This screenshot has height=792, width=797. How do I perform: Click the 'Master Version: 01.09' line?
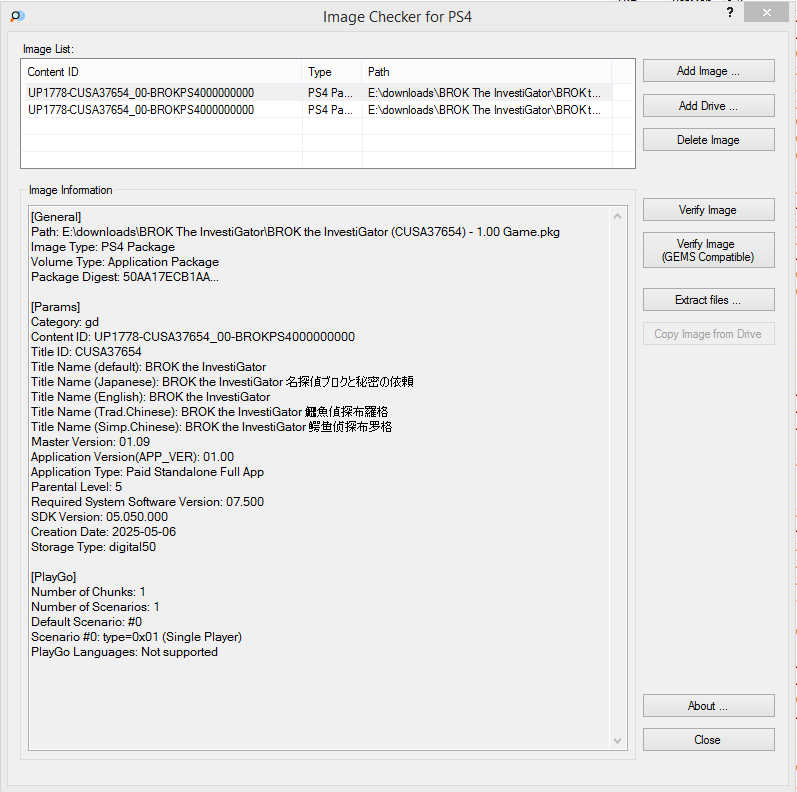(90, 442)
